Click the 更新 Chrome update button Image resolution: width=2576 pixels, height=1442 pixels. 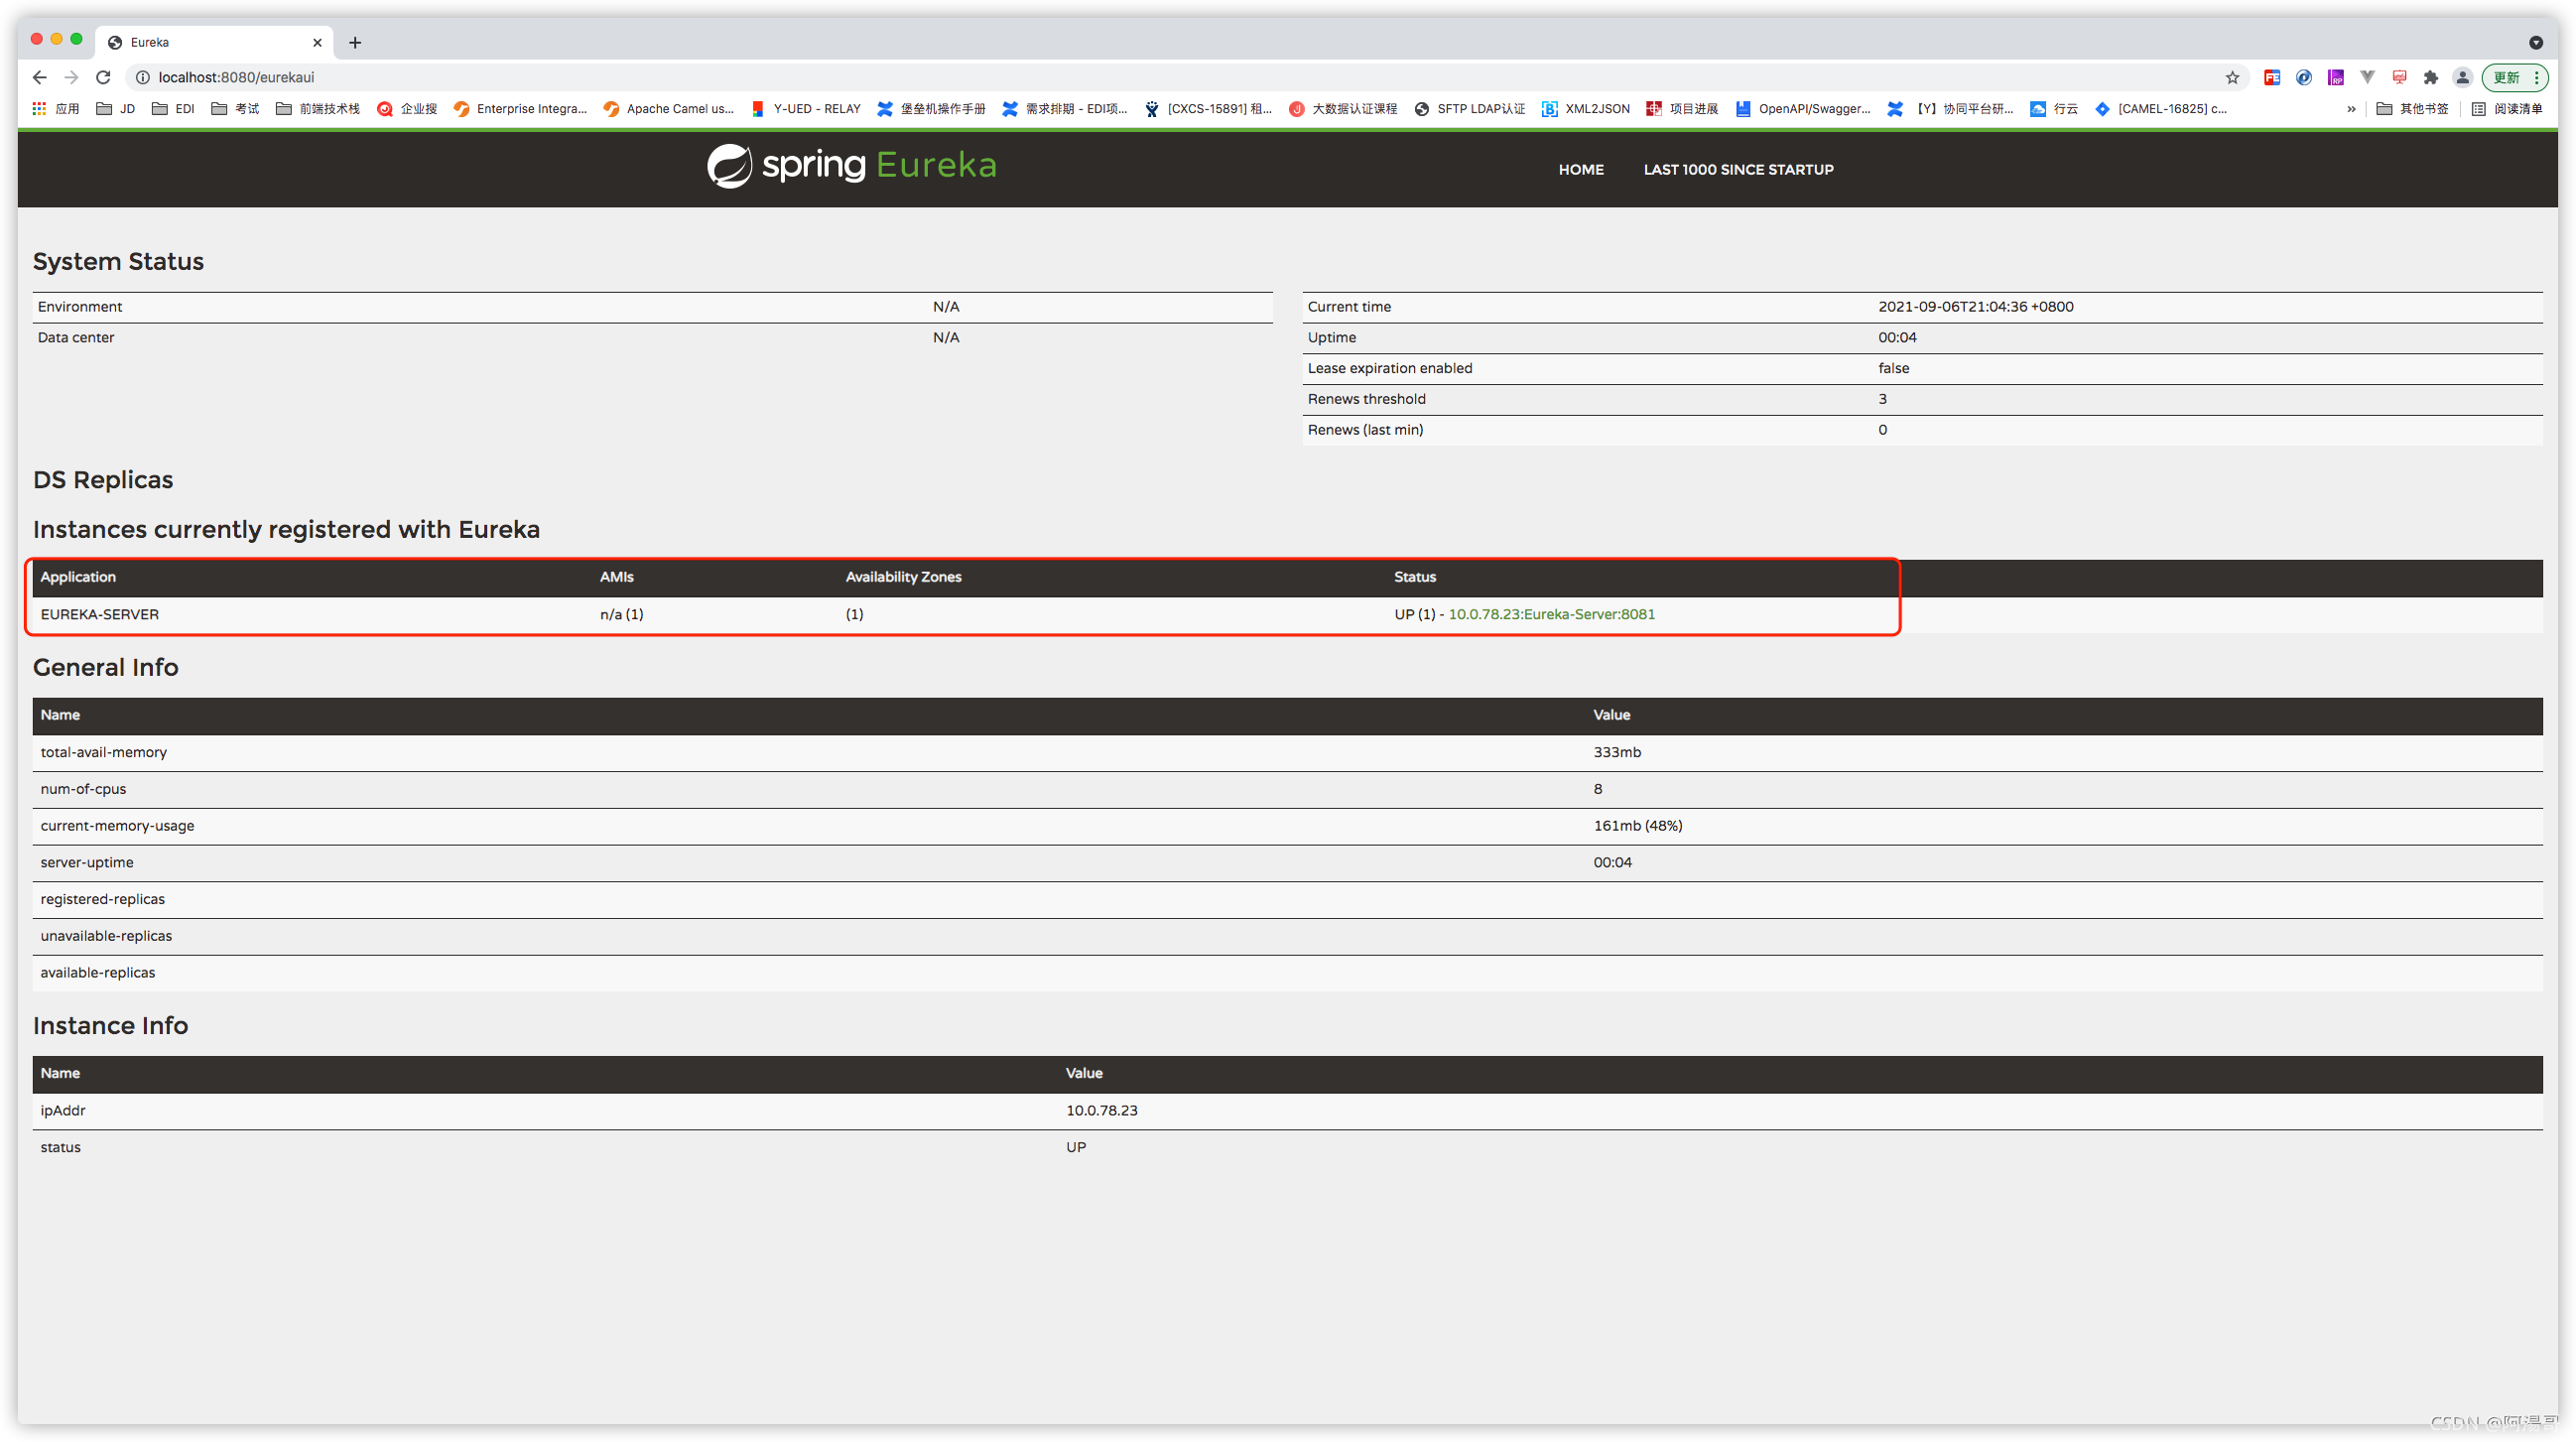click(x=2506, y=77)
